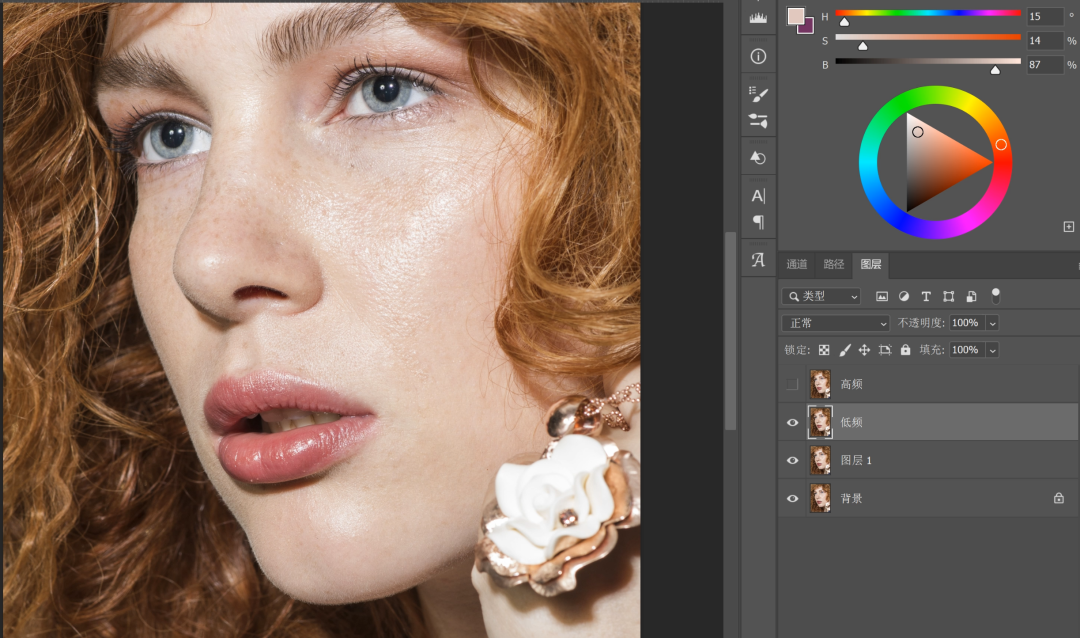Click the lock-all padlock icon beside 锁定

click(906, 350)
